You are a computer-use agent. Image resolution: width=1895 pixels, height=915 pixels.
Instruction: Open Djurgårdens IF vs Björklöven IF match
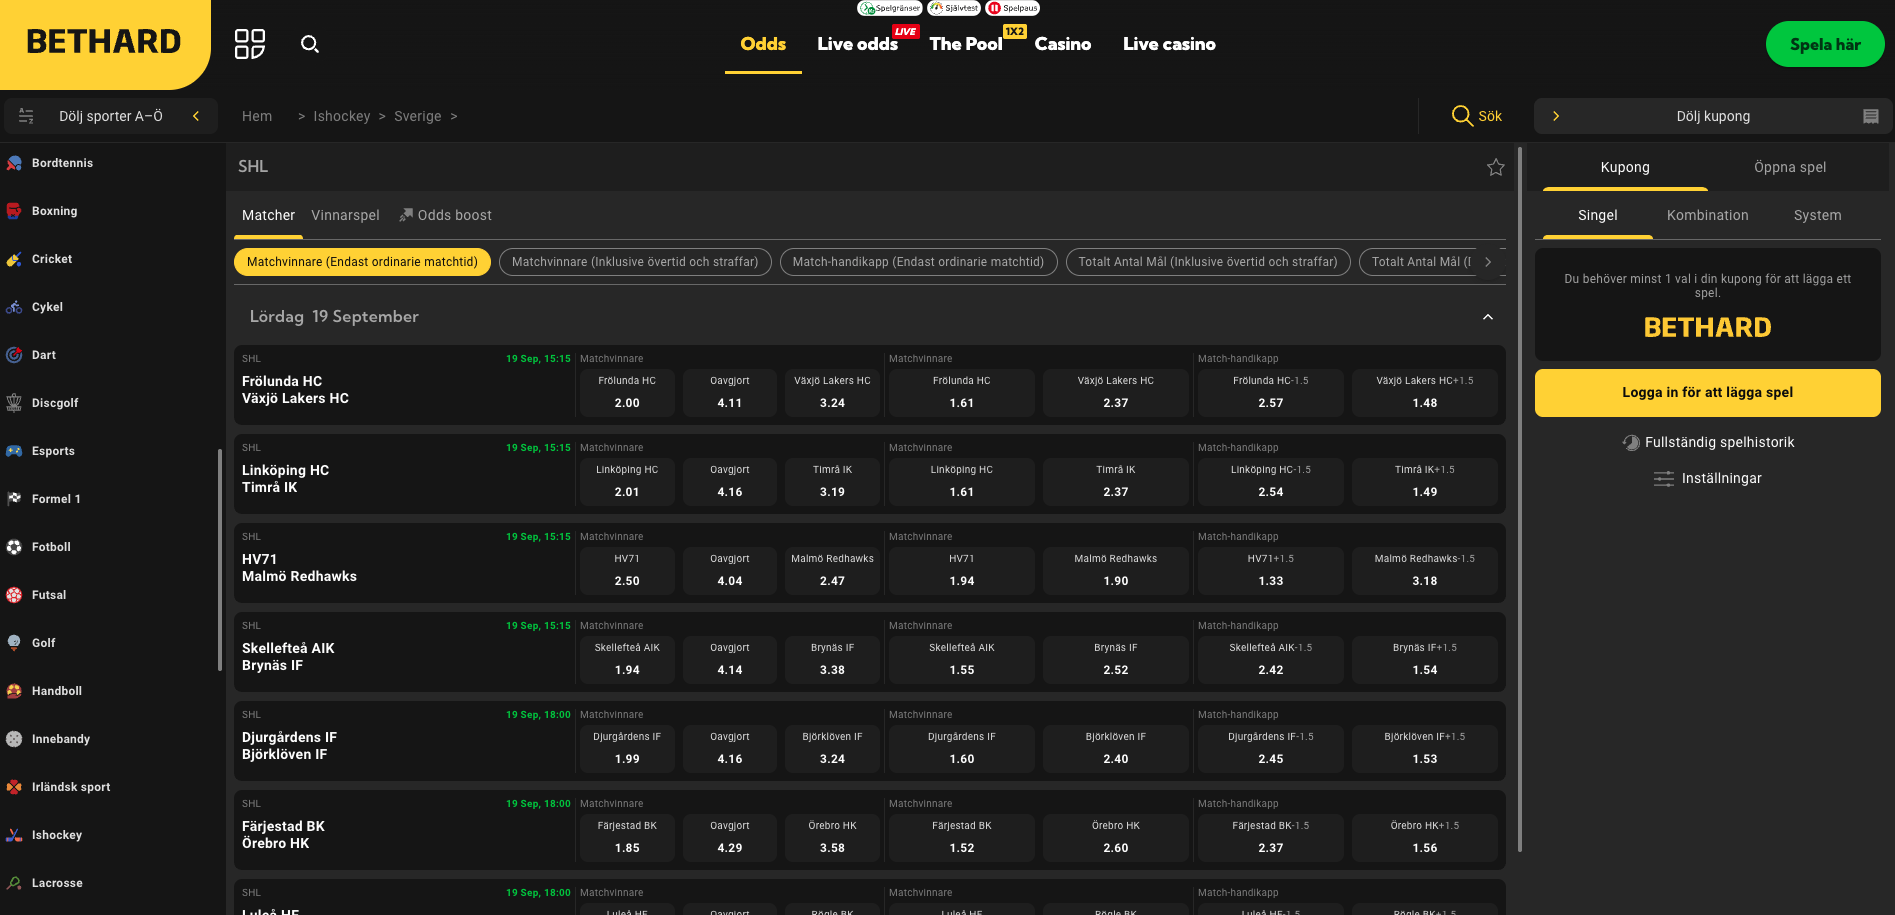(289, 746)
